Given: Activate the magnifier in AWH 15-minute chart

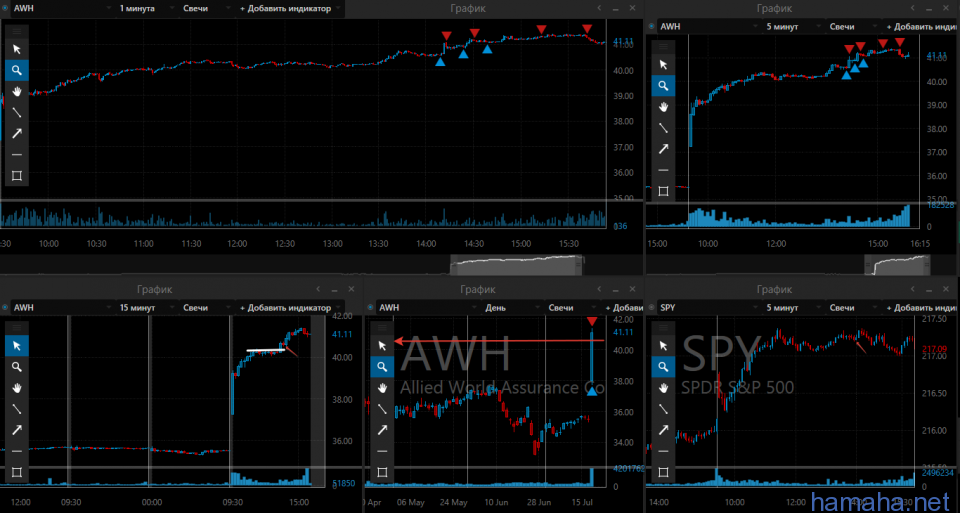Looking at the screenshot, I should 17,367.
